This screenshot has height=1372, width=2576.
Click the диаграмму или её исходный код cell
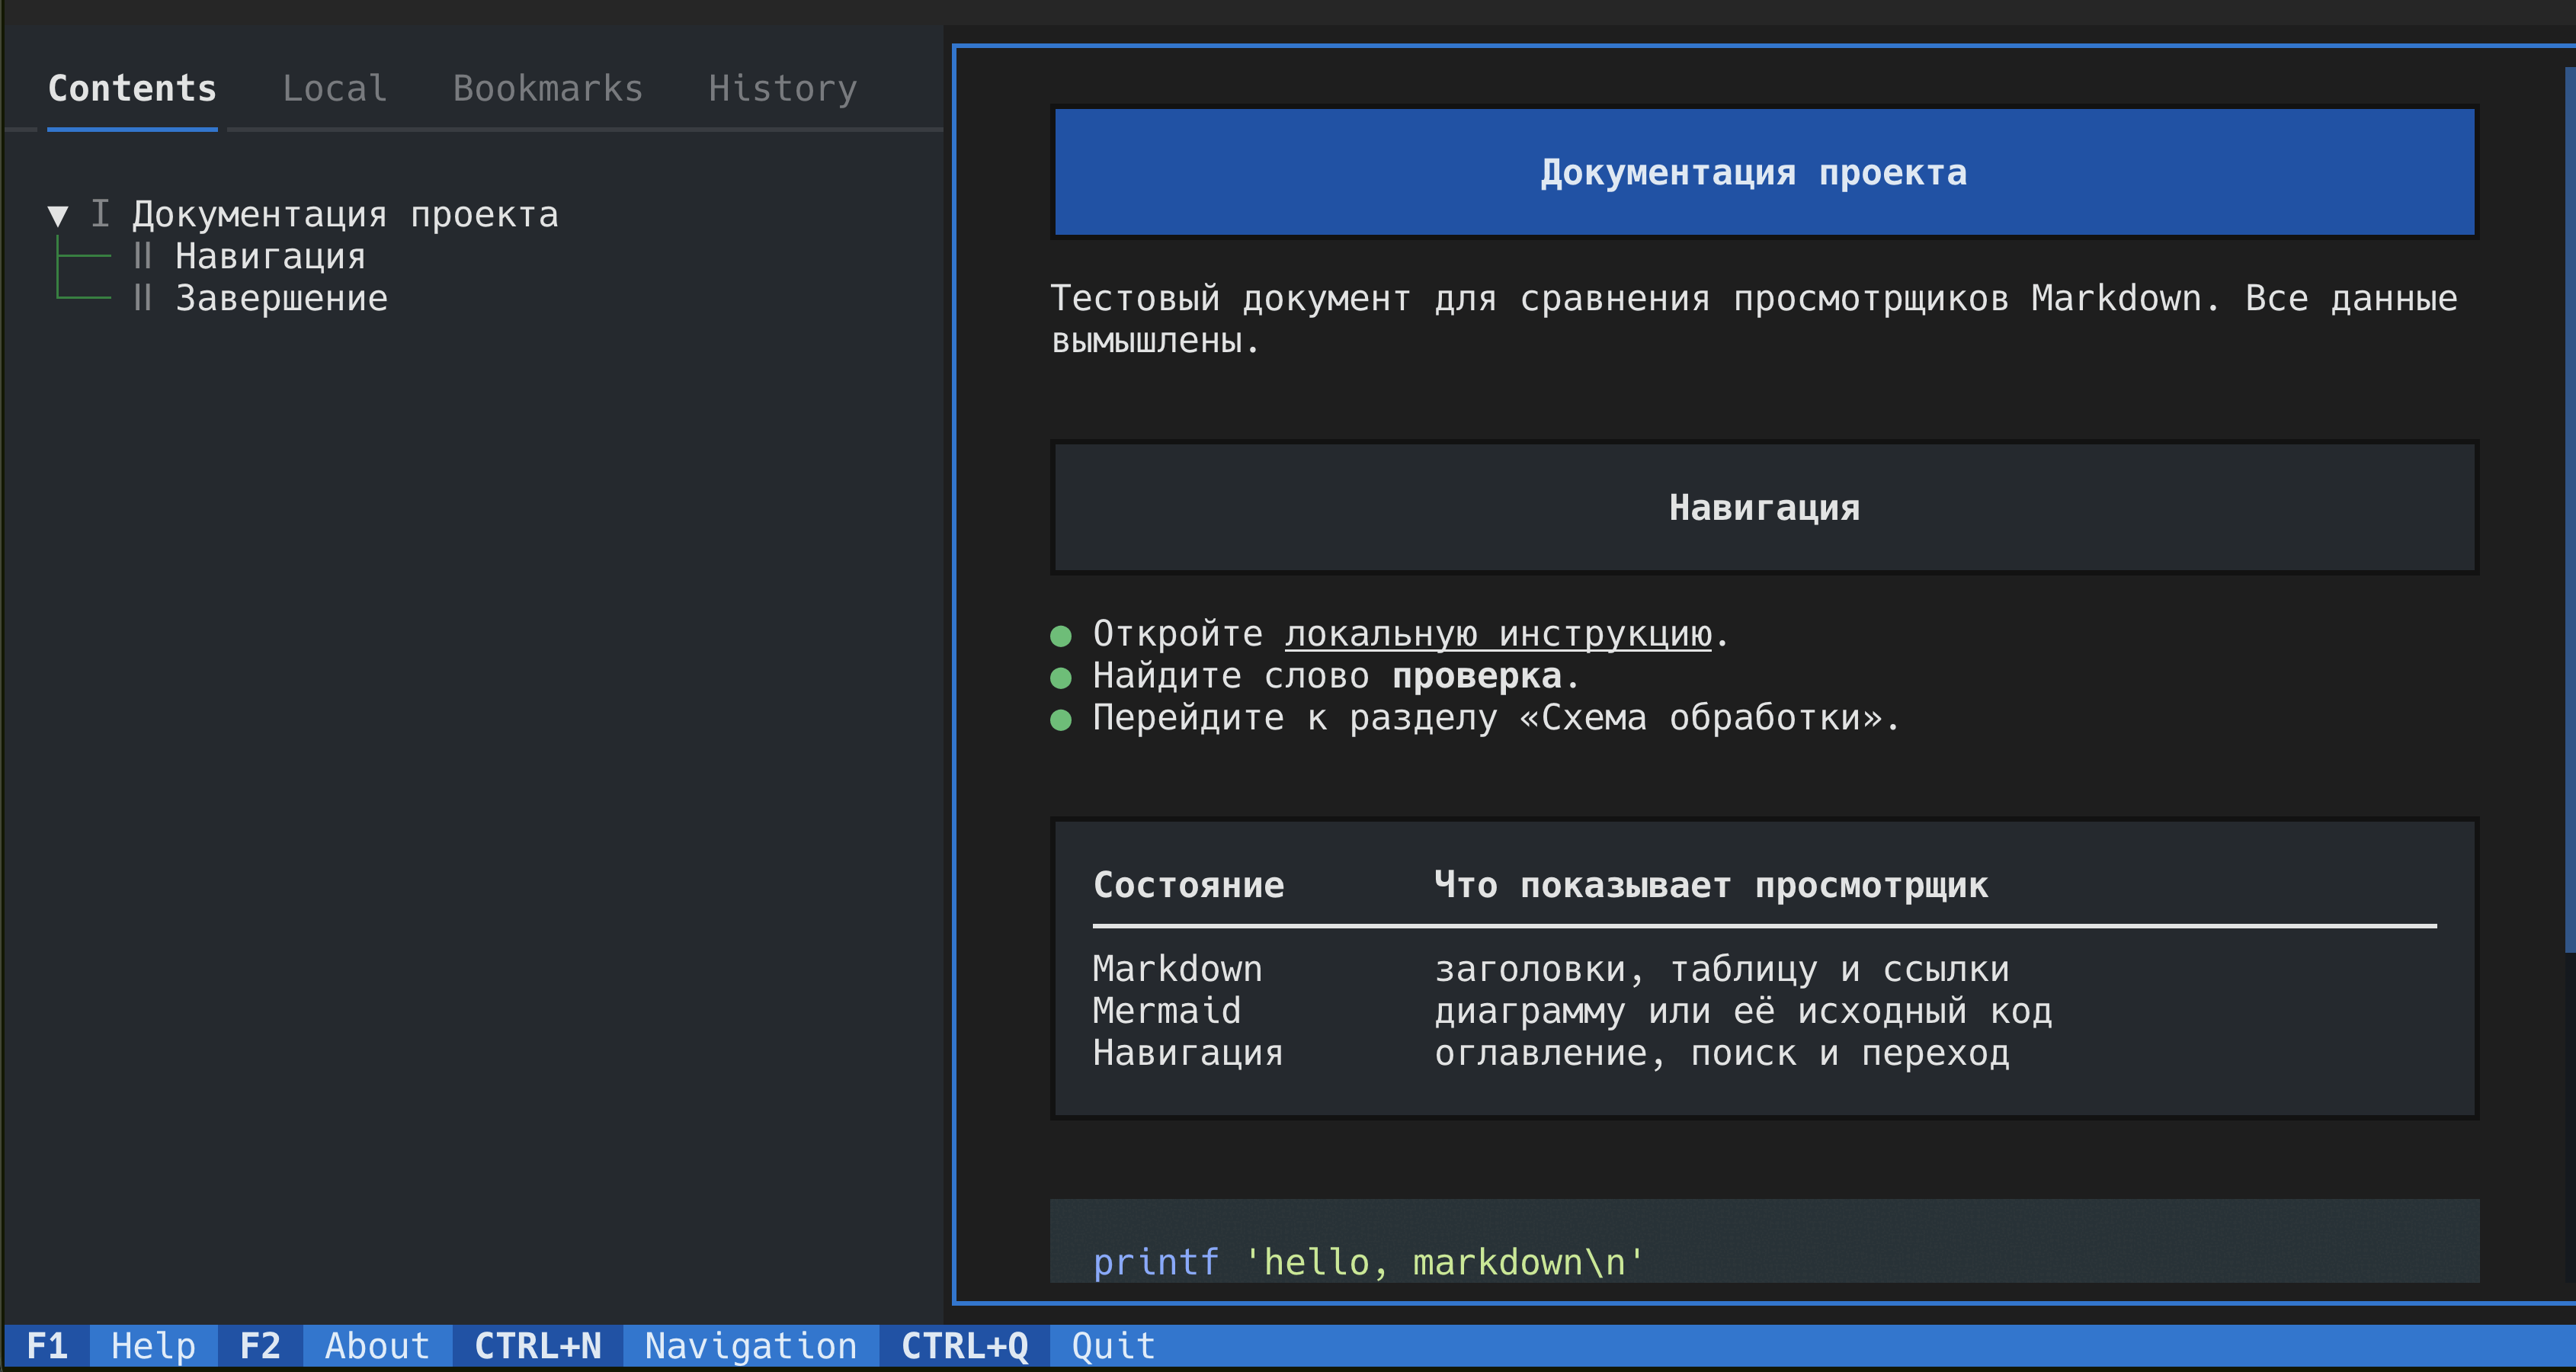1743,1011
